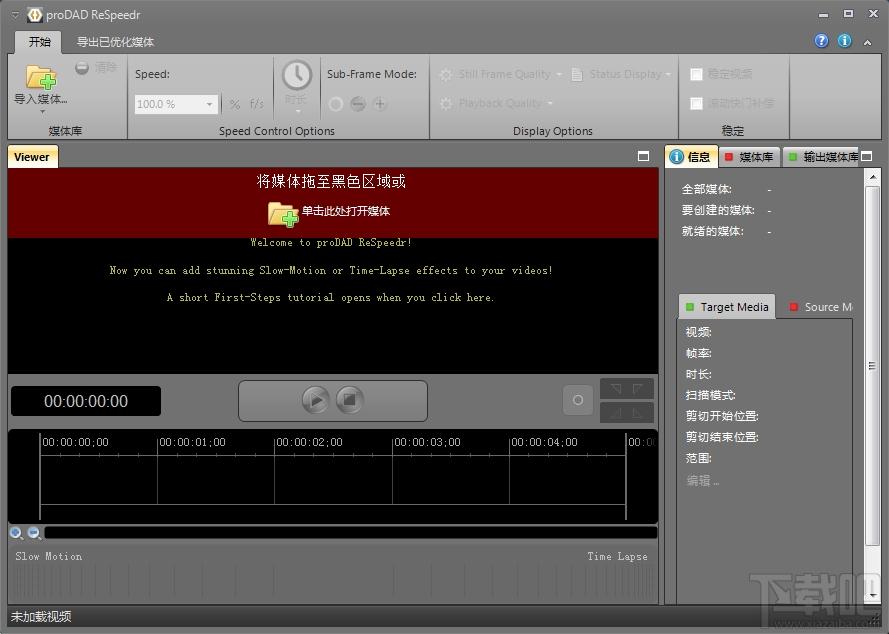This screenshot has height=634, width=889.
Task: Switch to the 开始 ribbon tab
Action: pyautogui.click(x=40, y=42)
